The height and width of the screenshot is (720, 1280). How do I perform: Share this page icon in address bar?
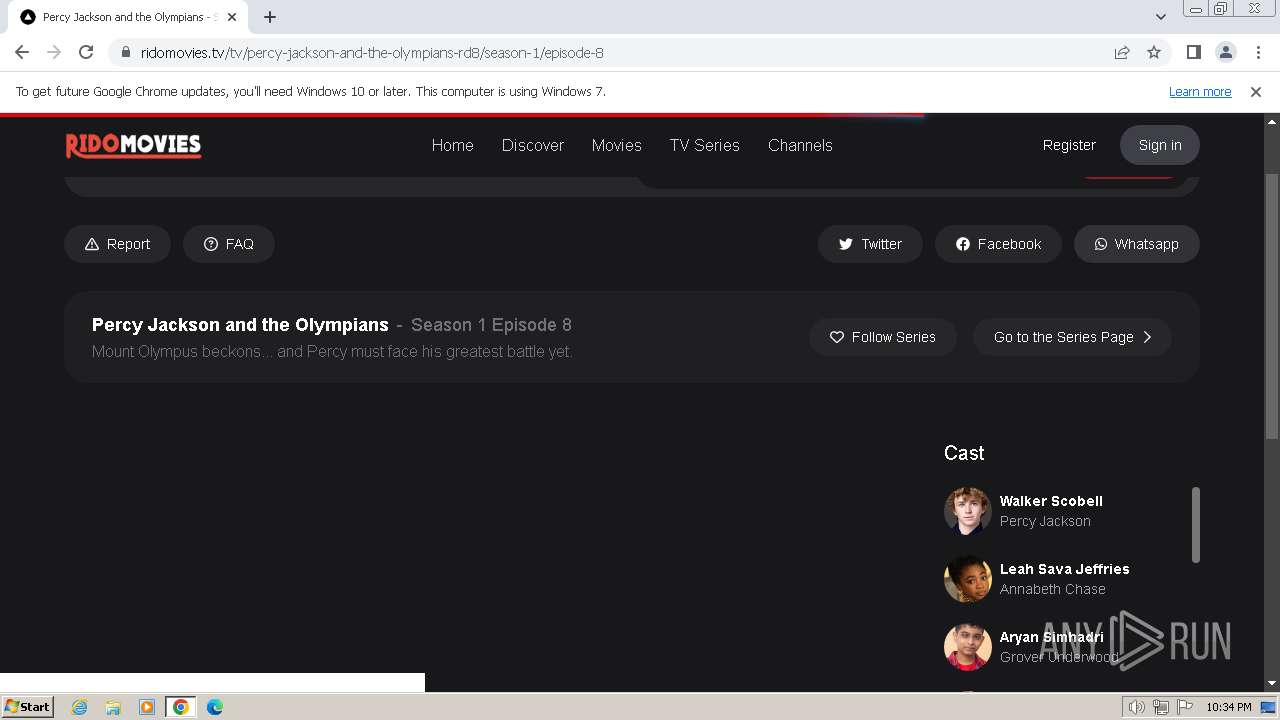coord(1122,52)
